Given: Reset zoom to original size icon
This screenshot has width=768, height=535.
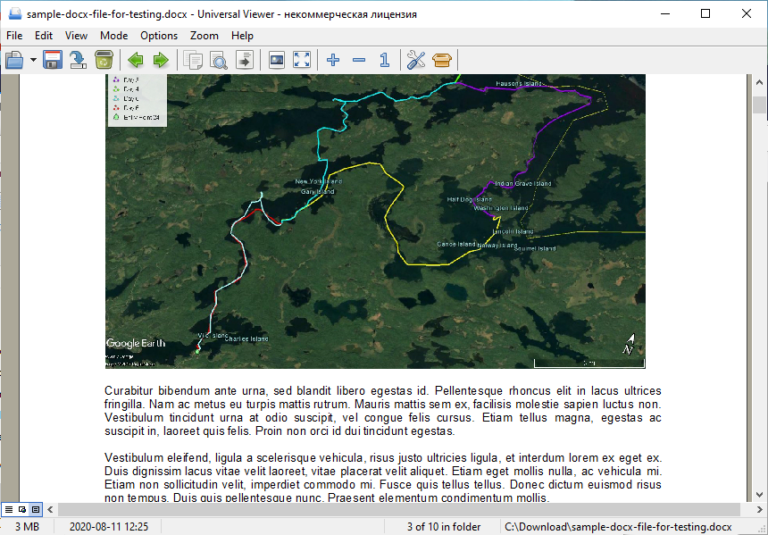Looking at the screenshot, I should coord(384,60).
